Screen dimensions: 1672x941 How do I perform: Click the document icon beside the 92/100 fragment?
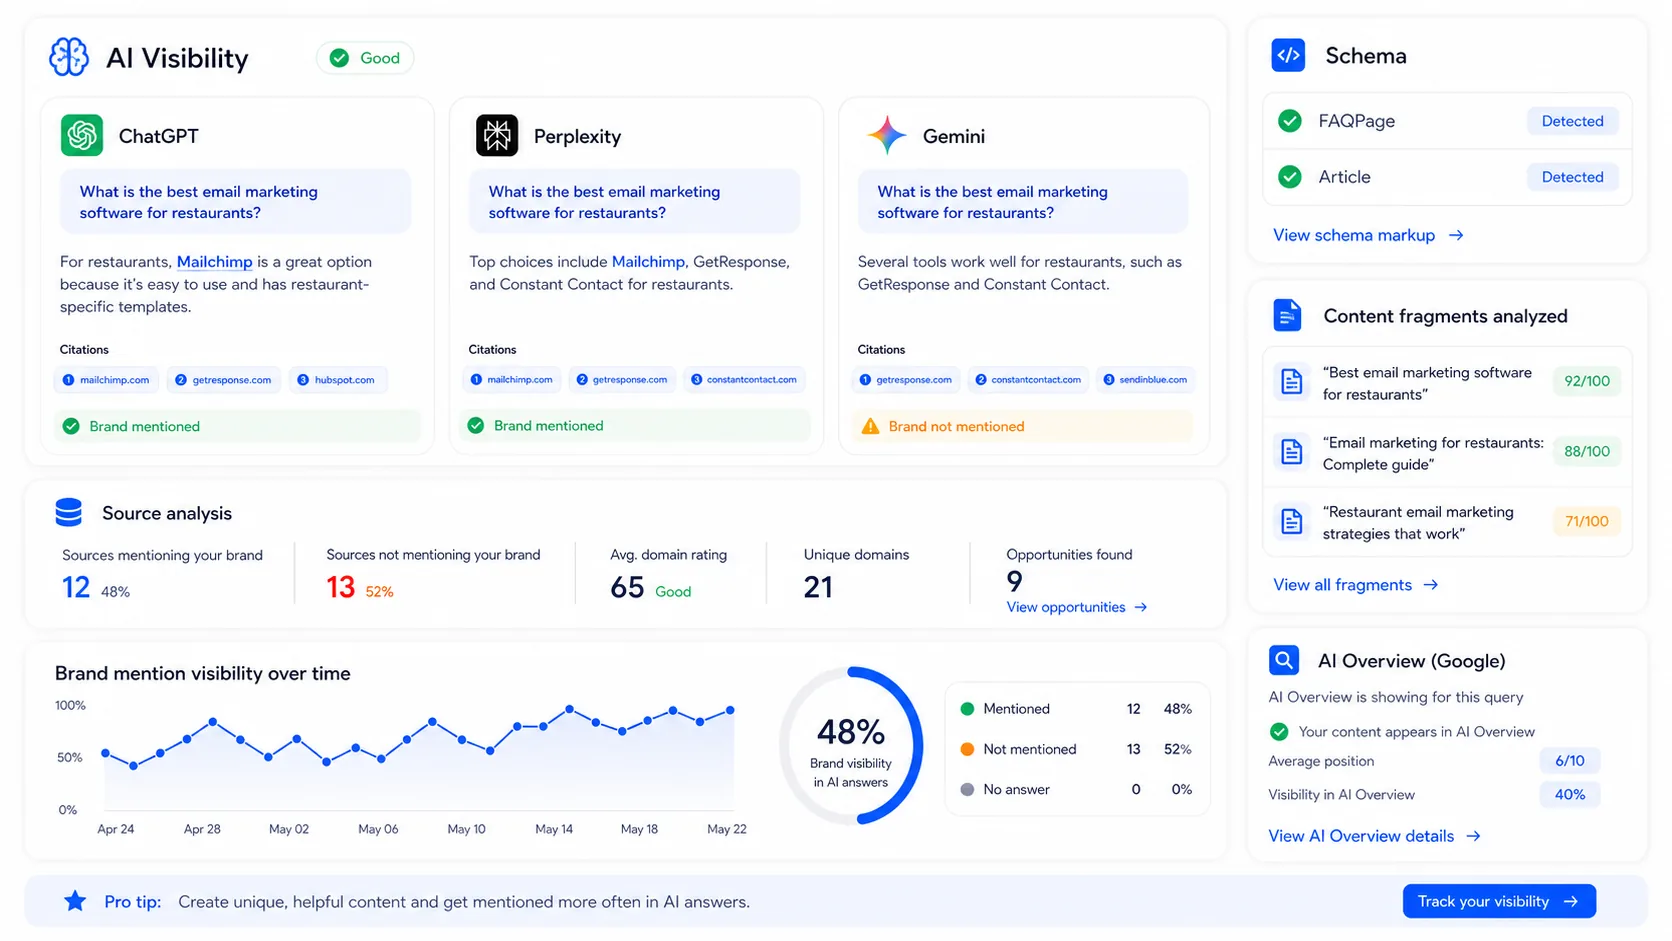point(1291,381)
